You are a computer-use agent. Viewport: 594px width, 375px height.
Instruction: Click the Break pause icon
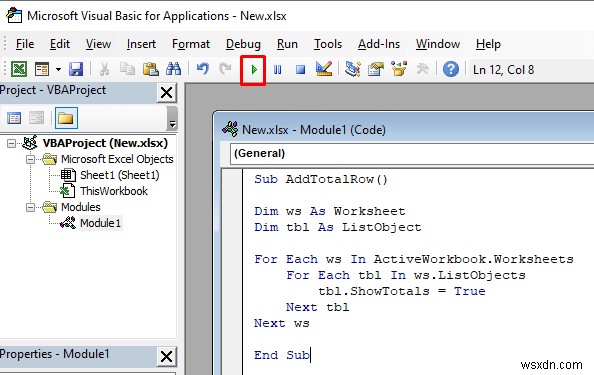pos(277,70)
